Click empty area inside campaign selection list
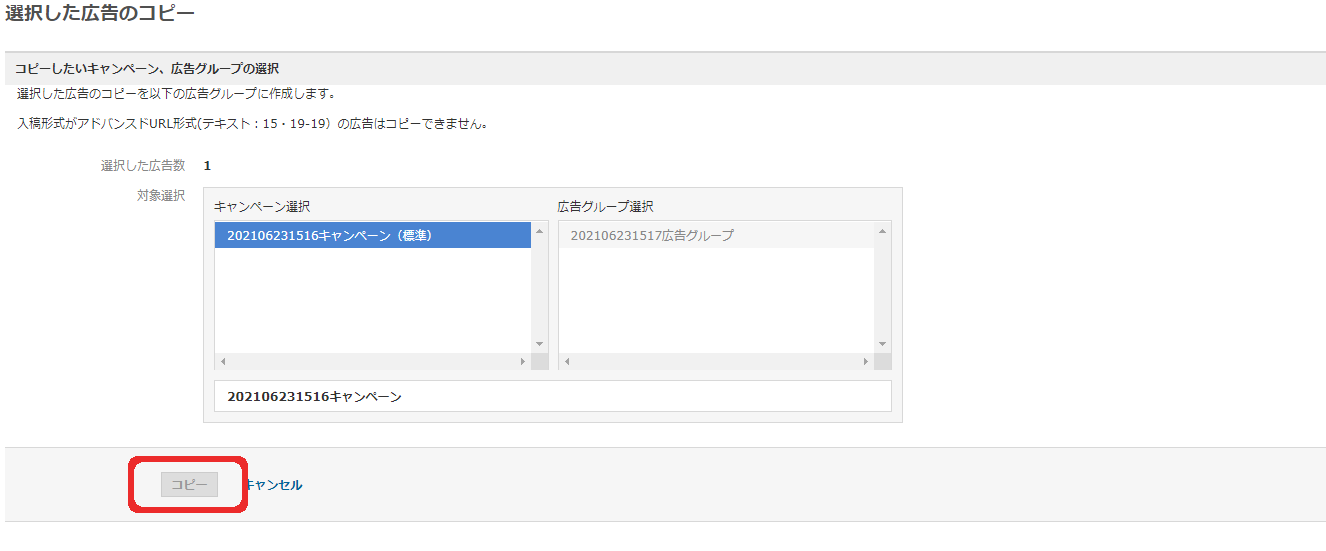This screenshot has width=1326, height=551. click(x=372, y=300)
